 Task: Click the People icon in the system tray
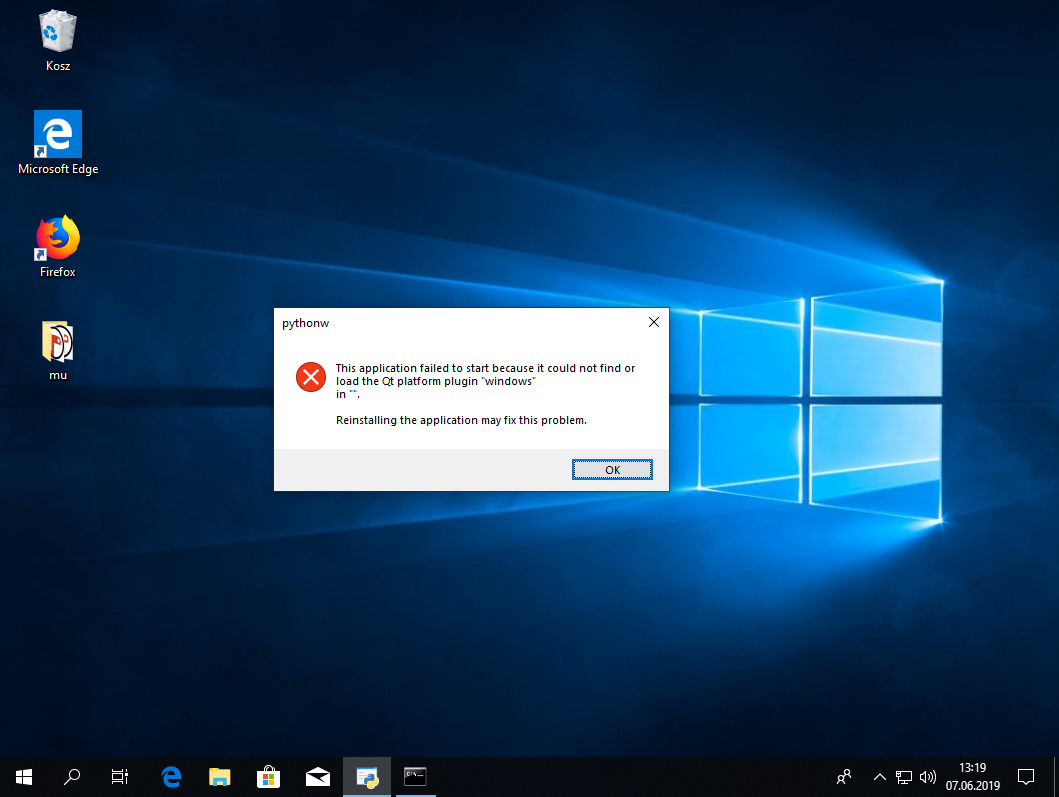843,777
